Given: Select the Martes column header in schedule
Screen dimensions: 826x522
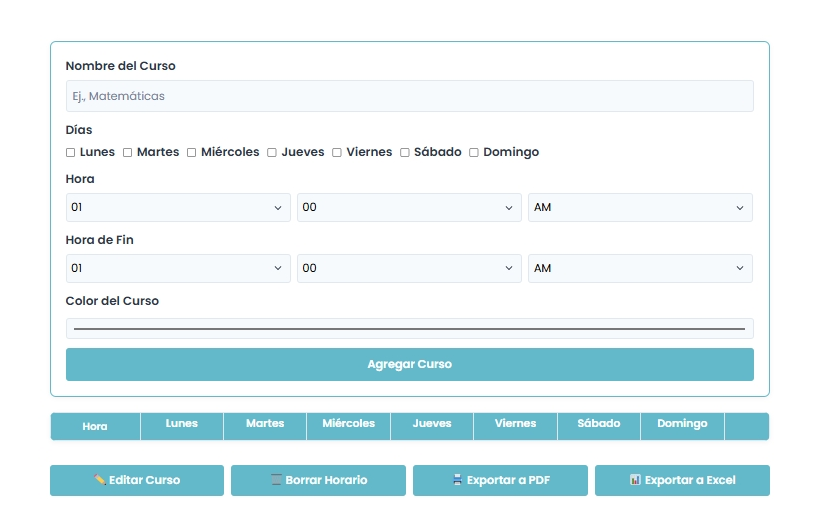Looking at the screenshot, I should pos(265,424).
